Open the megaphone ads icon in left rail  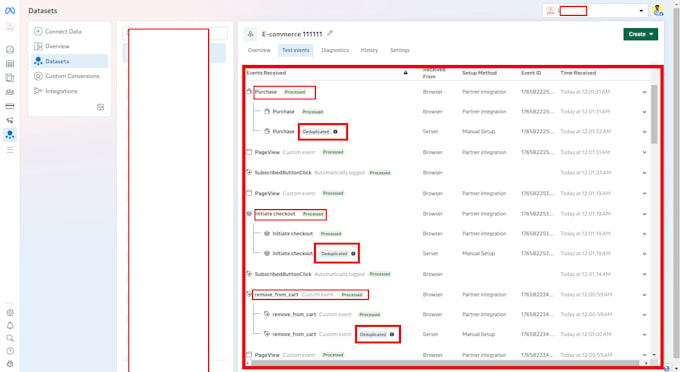pyautogui.click(x=10, y=120)
